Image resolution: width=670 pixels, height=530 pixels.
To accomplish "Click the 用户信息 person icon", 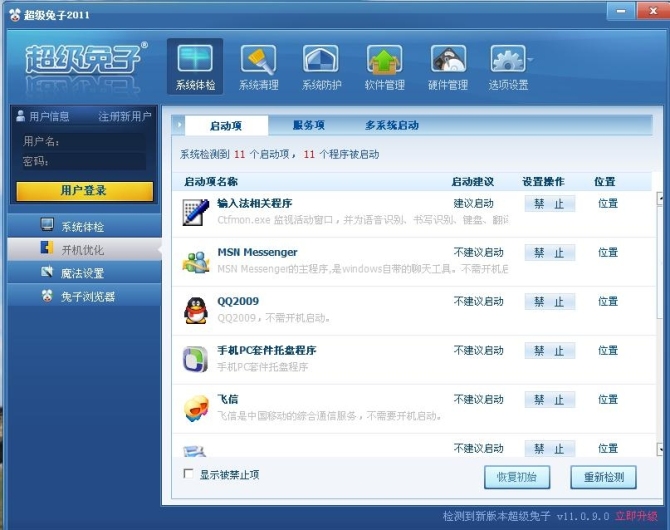I will point(20,116).
